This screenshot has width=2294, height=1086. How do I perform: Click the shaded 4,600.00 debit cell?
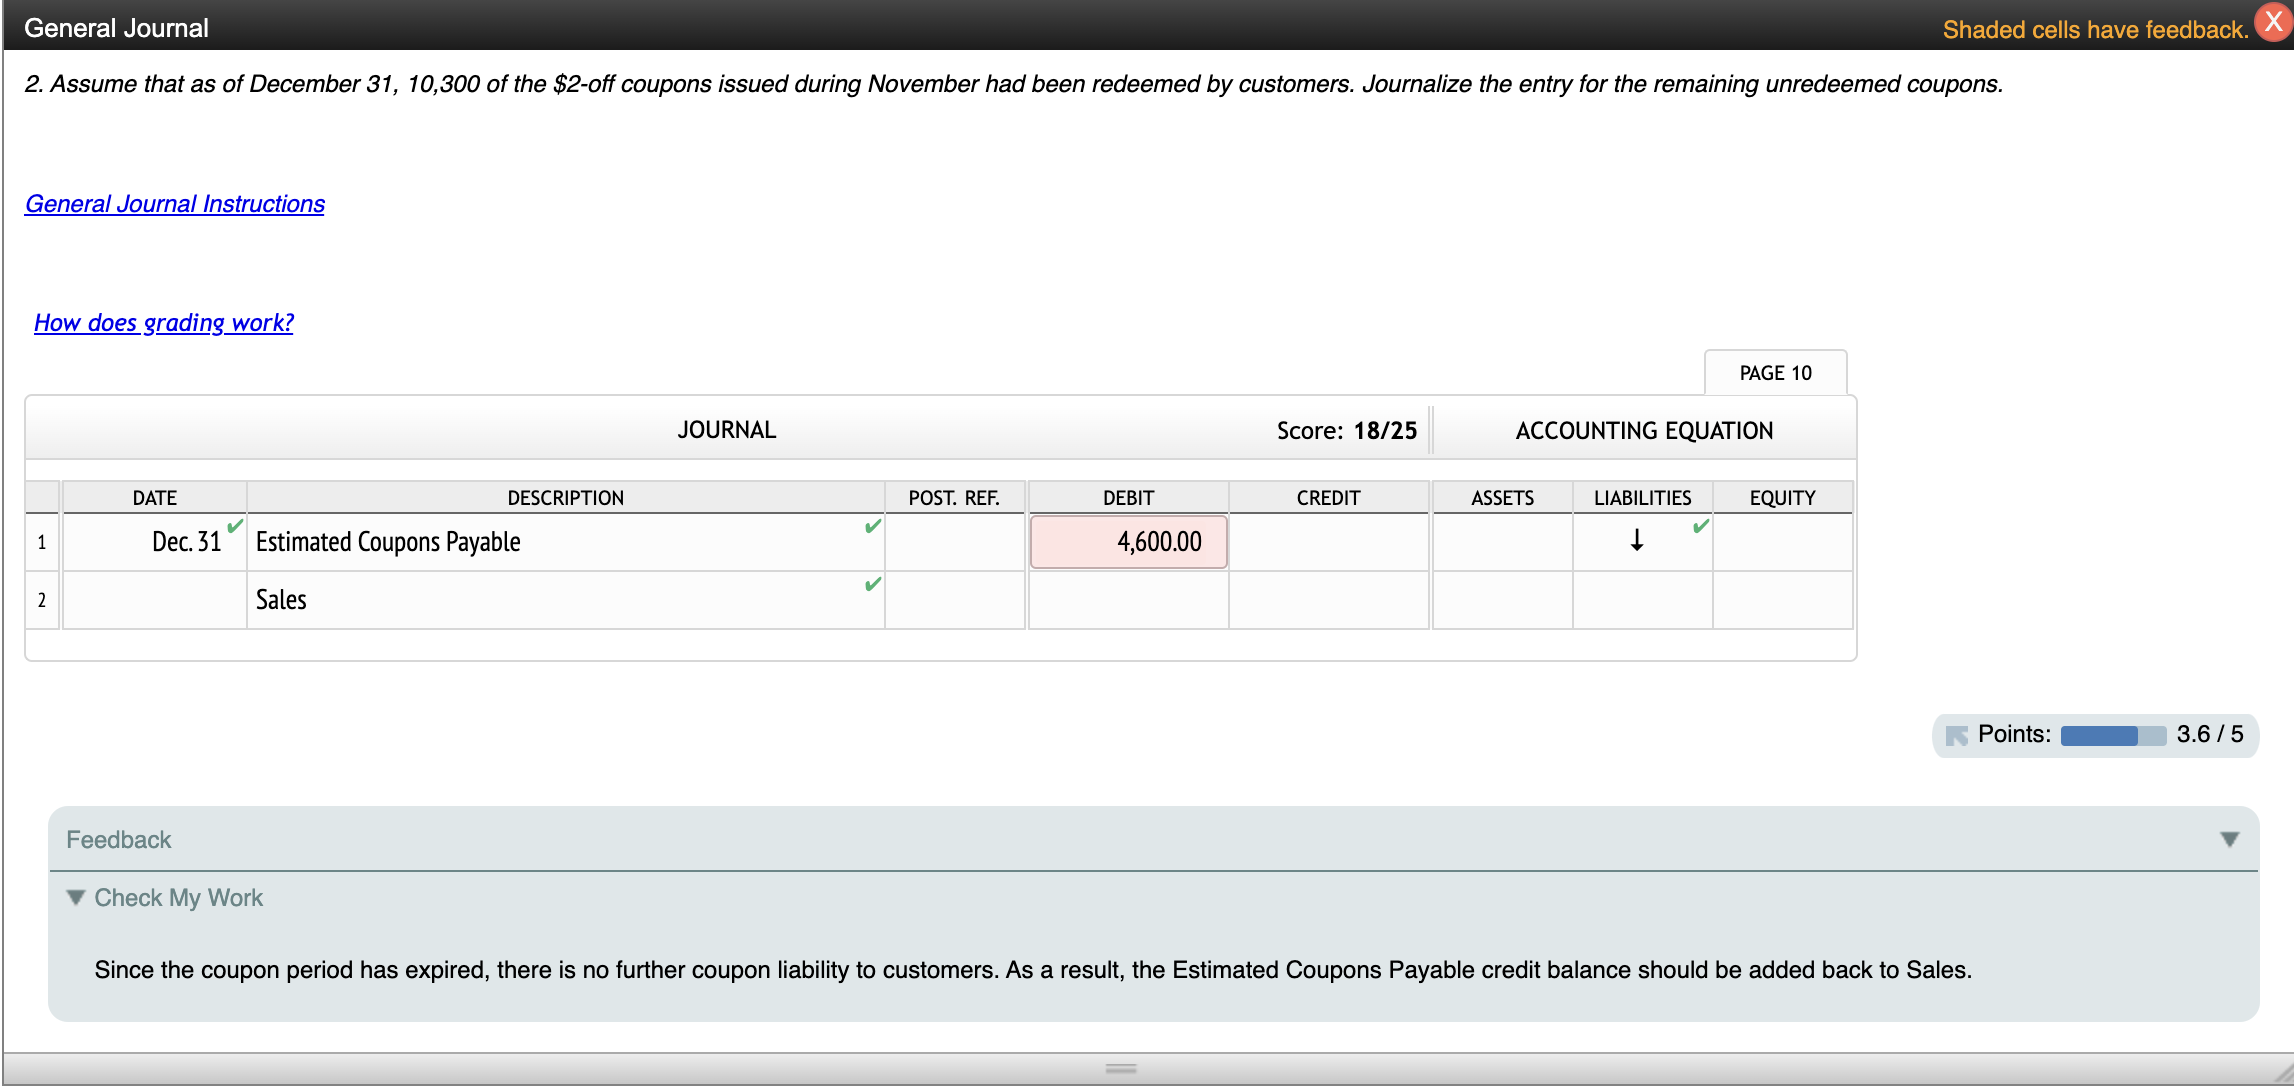coord(1128,542)
